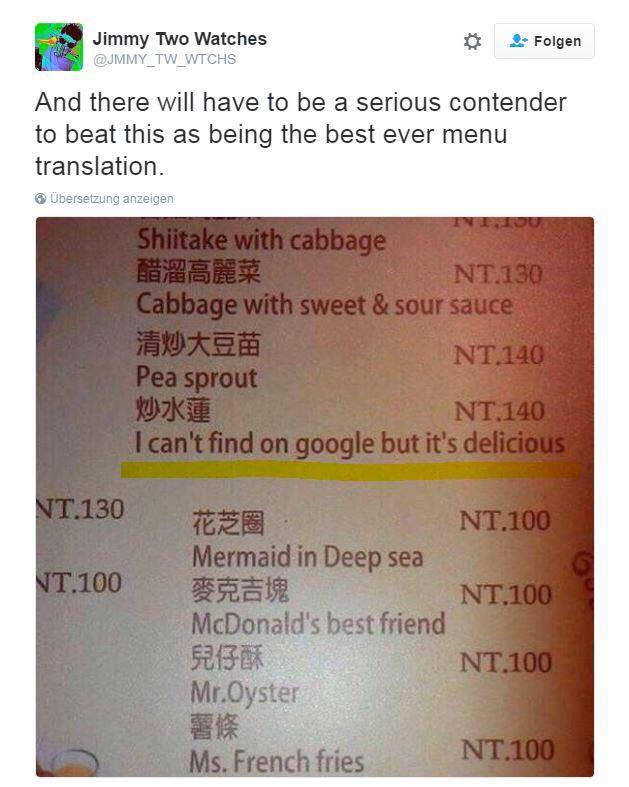Open the settings gear menu on the tweet
This screenshot has width=629, height=787.
pos(473,41)
